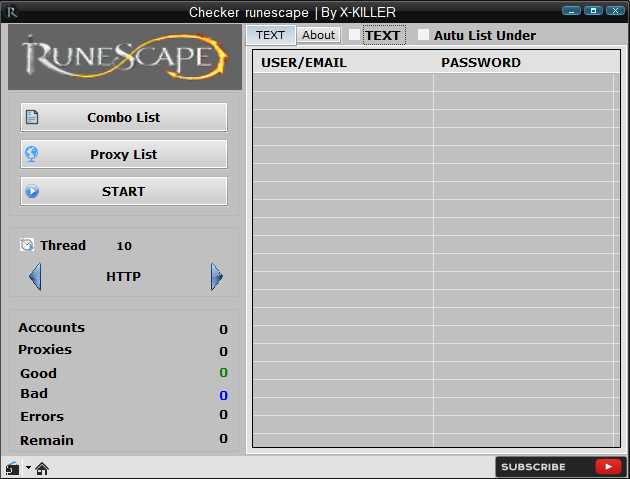Click the globe icon on Proxy List
630x479 pixels.
pos(32,154)
